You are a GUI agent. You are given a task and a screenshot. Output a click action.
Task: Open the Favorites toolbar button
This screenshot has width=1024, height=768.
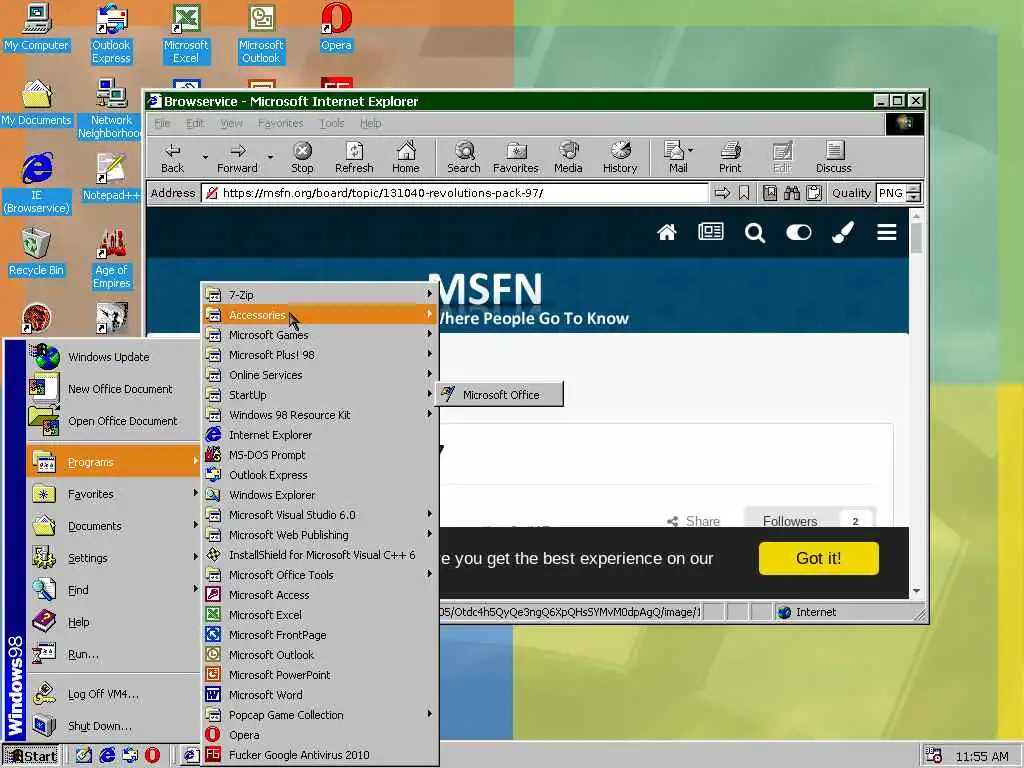(x=516, y=157)
